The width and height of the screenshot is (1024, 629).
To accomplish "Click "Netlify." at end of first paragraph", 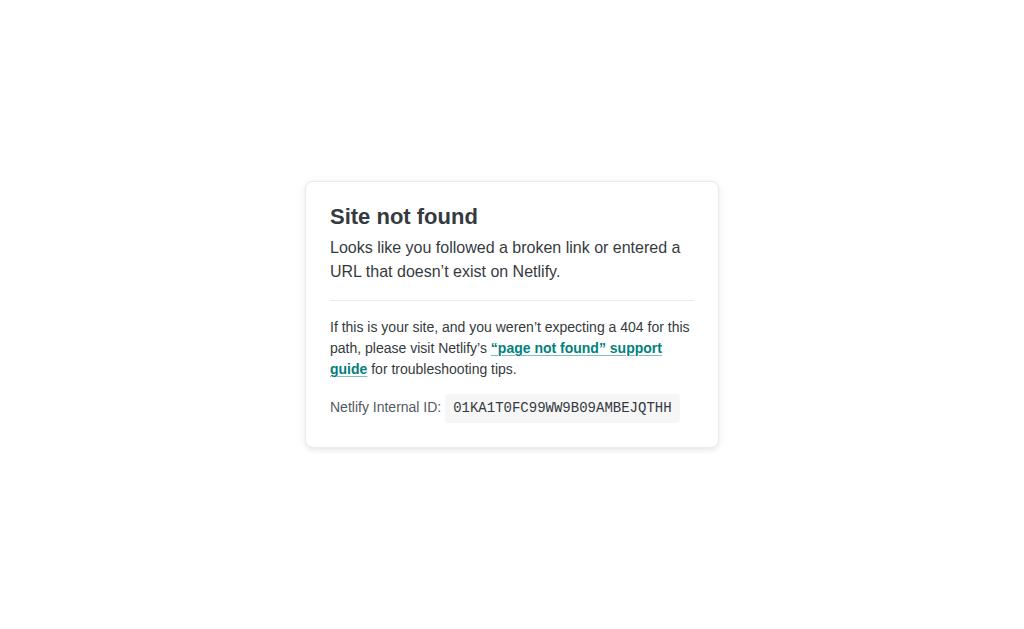I will (536, 271).
